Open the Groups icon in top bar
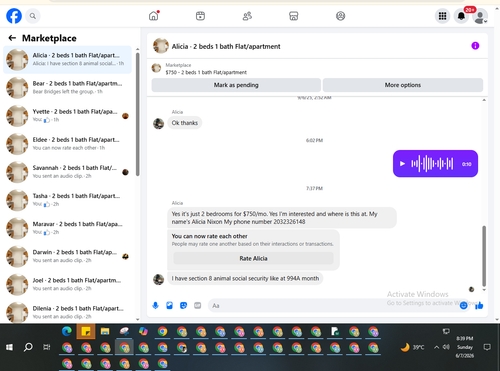500x371 pixels. tap(340, 16)
